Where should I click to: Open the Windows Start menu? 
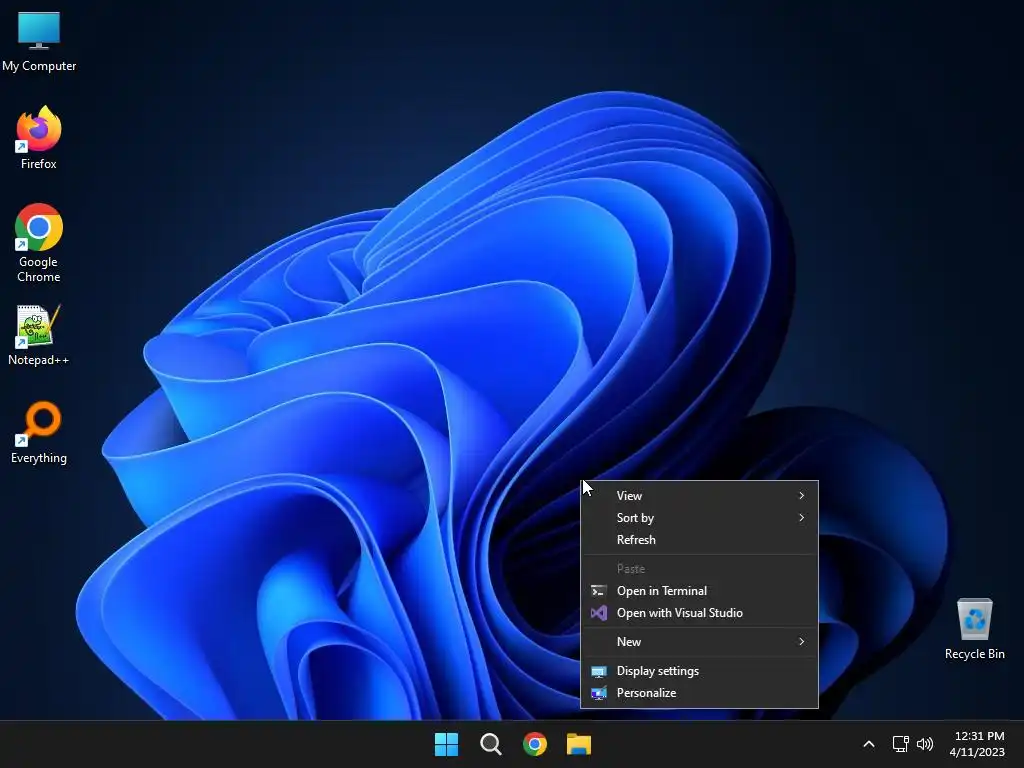pos(447,744)
